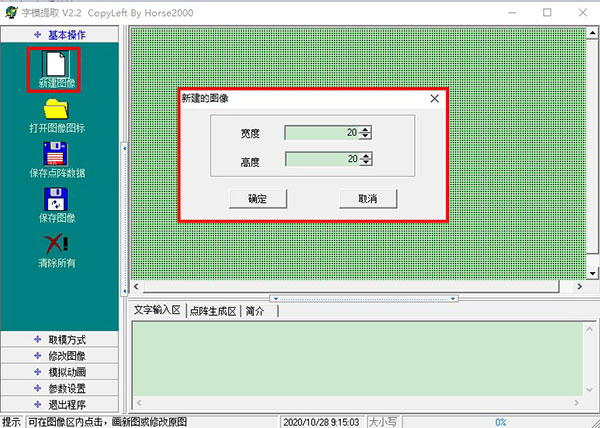Image resolution: width=600 pixels, height=428 pixels.
Task: Increase 高度 value with up arrow
Action: point(366,154)
